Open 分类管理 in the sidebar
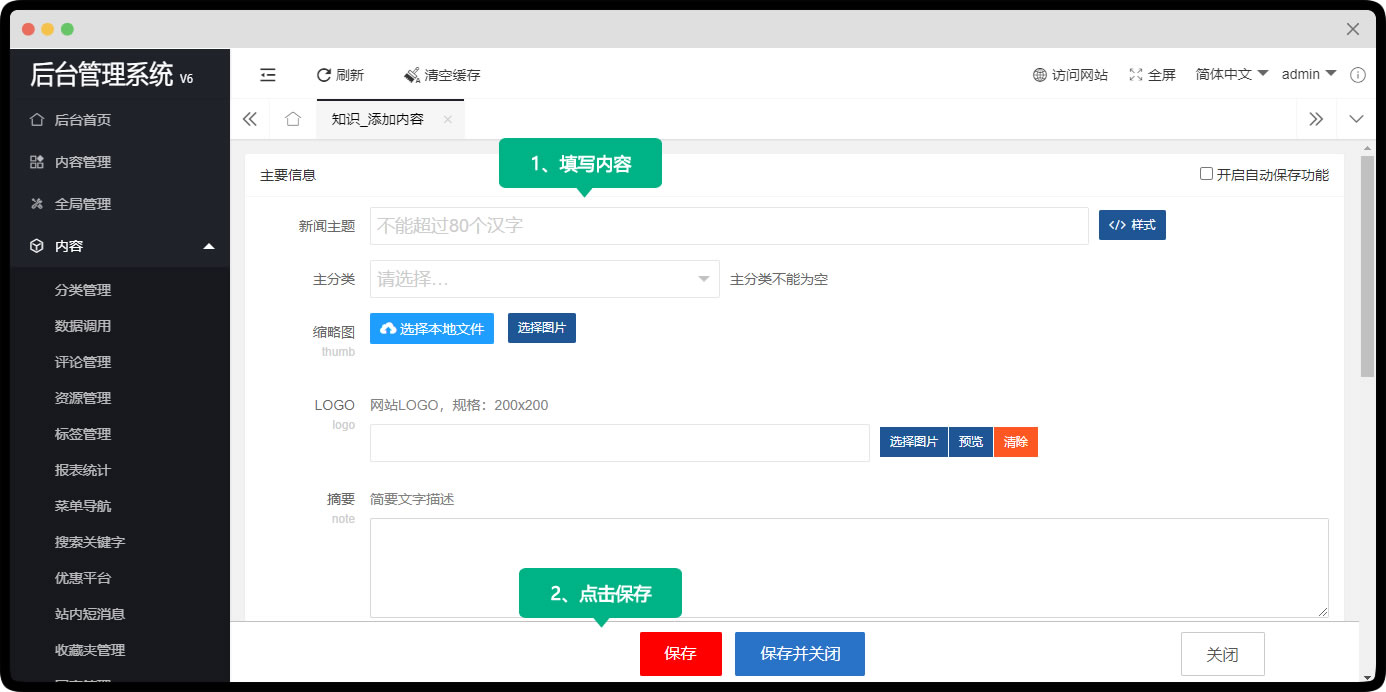The image size is (1386, 692). coord(83,290)
